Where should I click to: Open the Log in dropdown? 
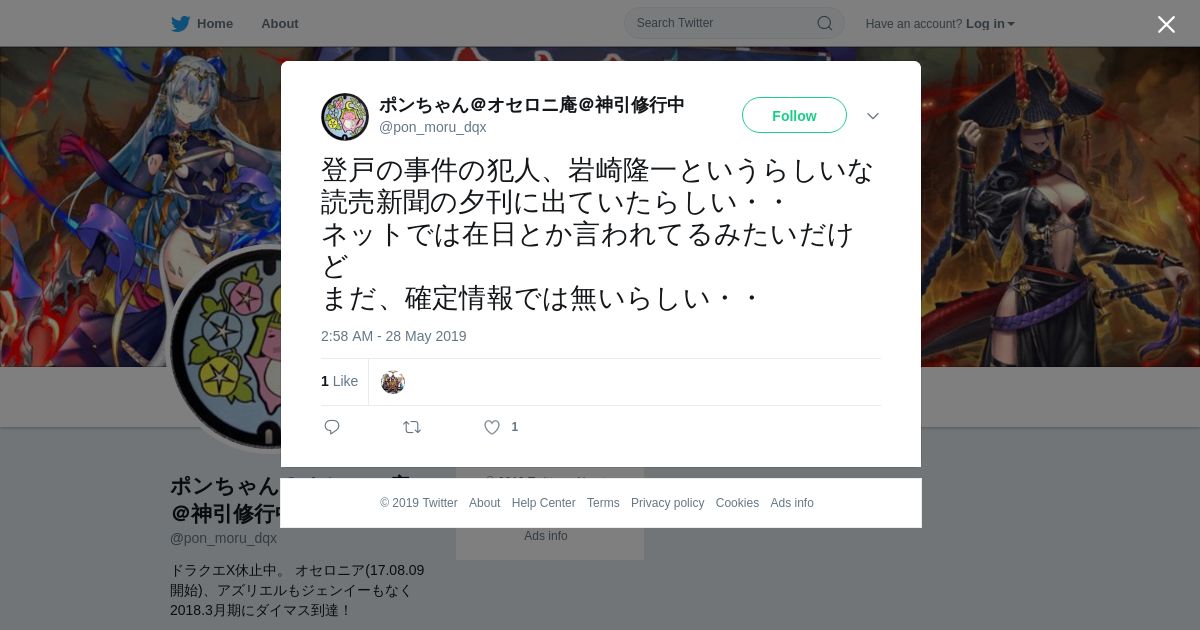(990, 24)
